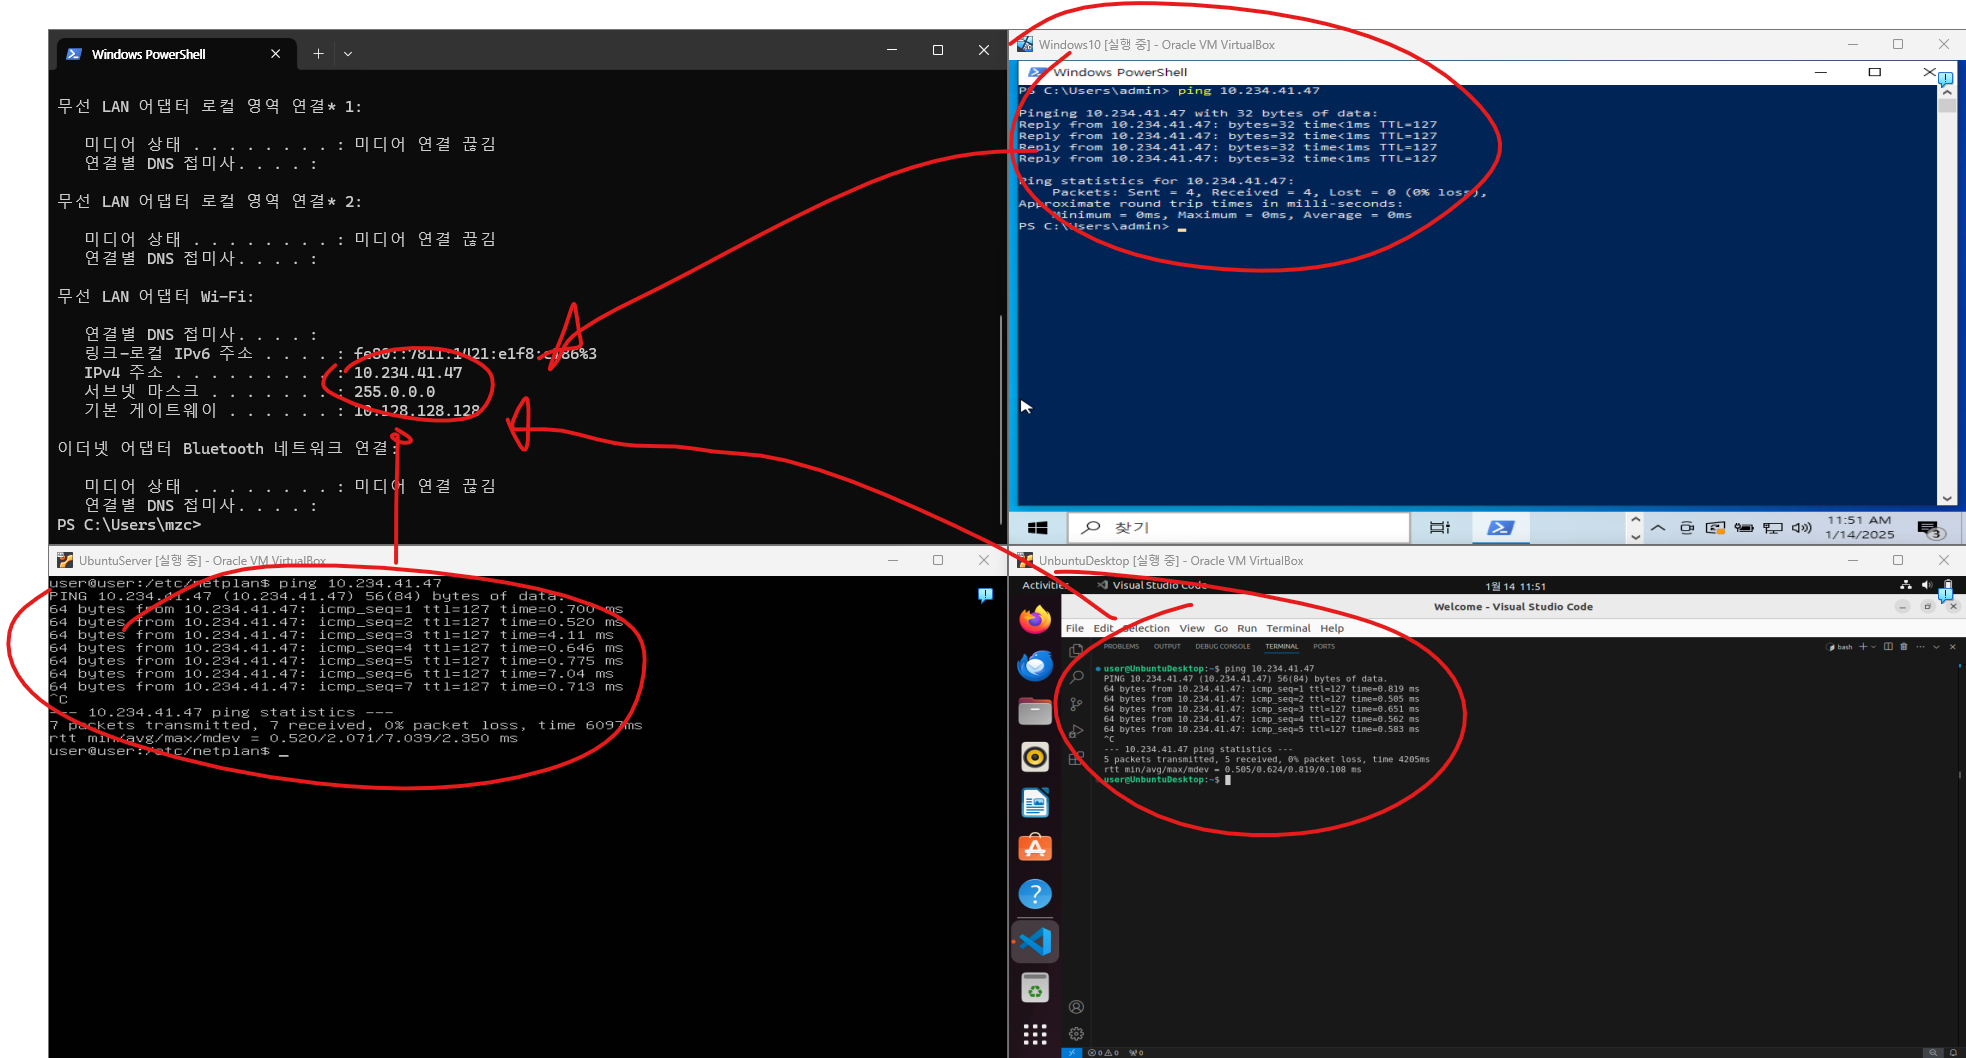Click the Windows 10 search box
1966x1058 pixels.
click(x=1240, y=528)
